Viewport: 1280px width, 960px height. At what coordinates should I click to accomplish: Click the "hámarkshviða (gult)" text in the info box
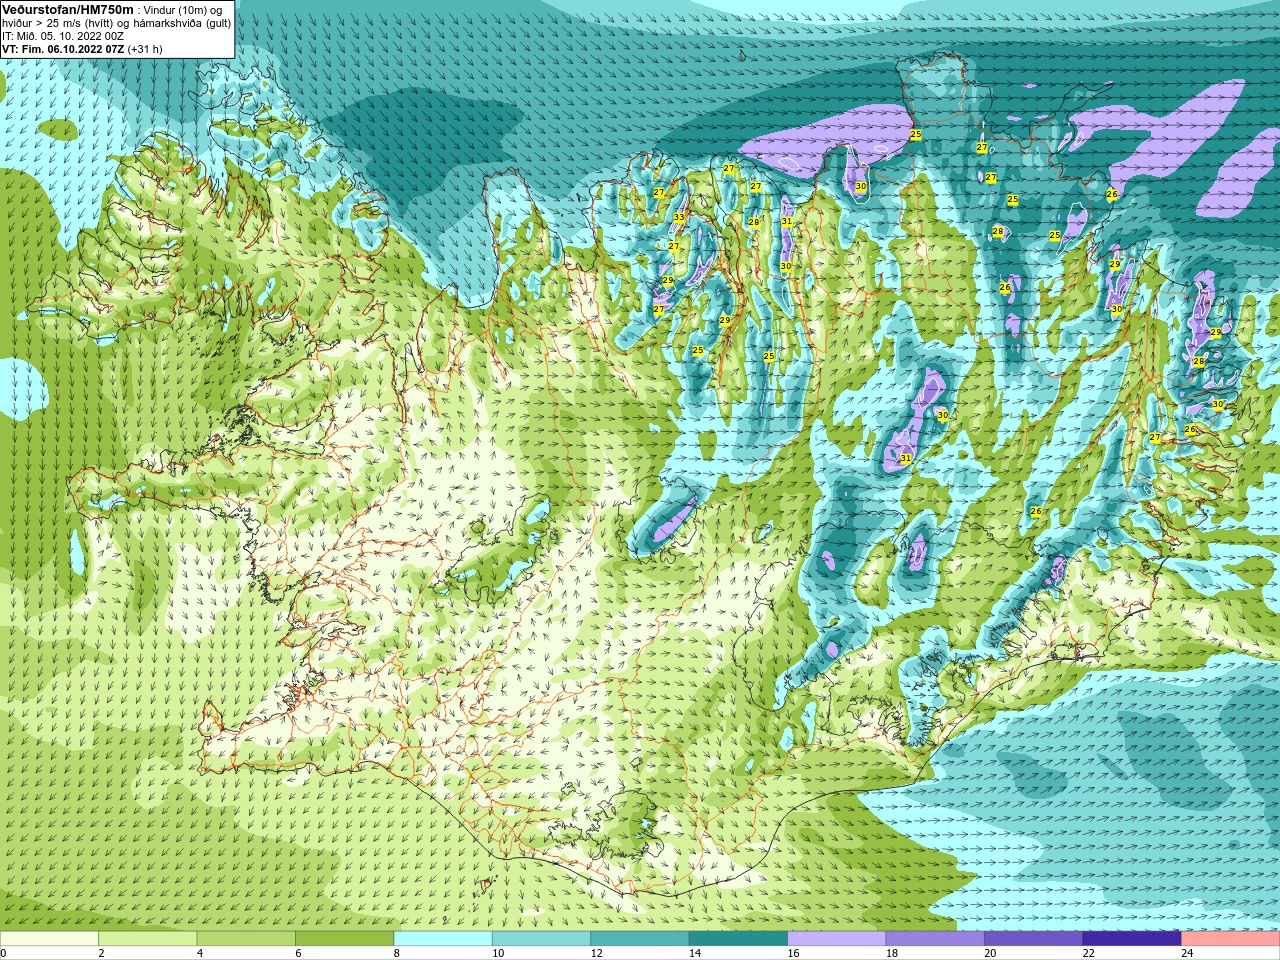pyautogui.click(x=183, y=23)
